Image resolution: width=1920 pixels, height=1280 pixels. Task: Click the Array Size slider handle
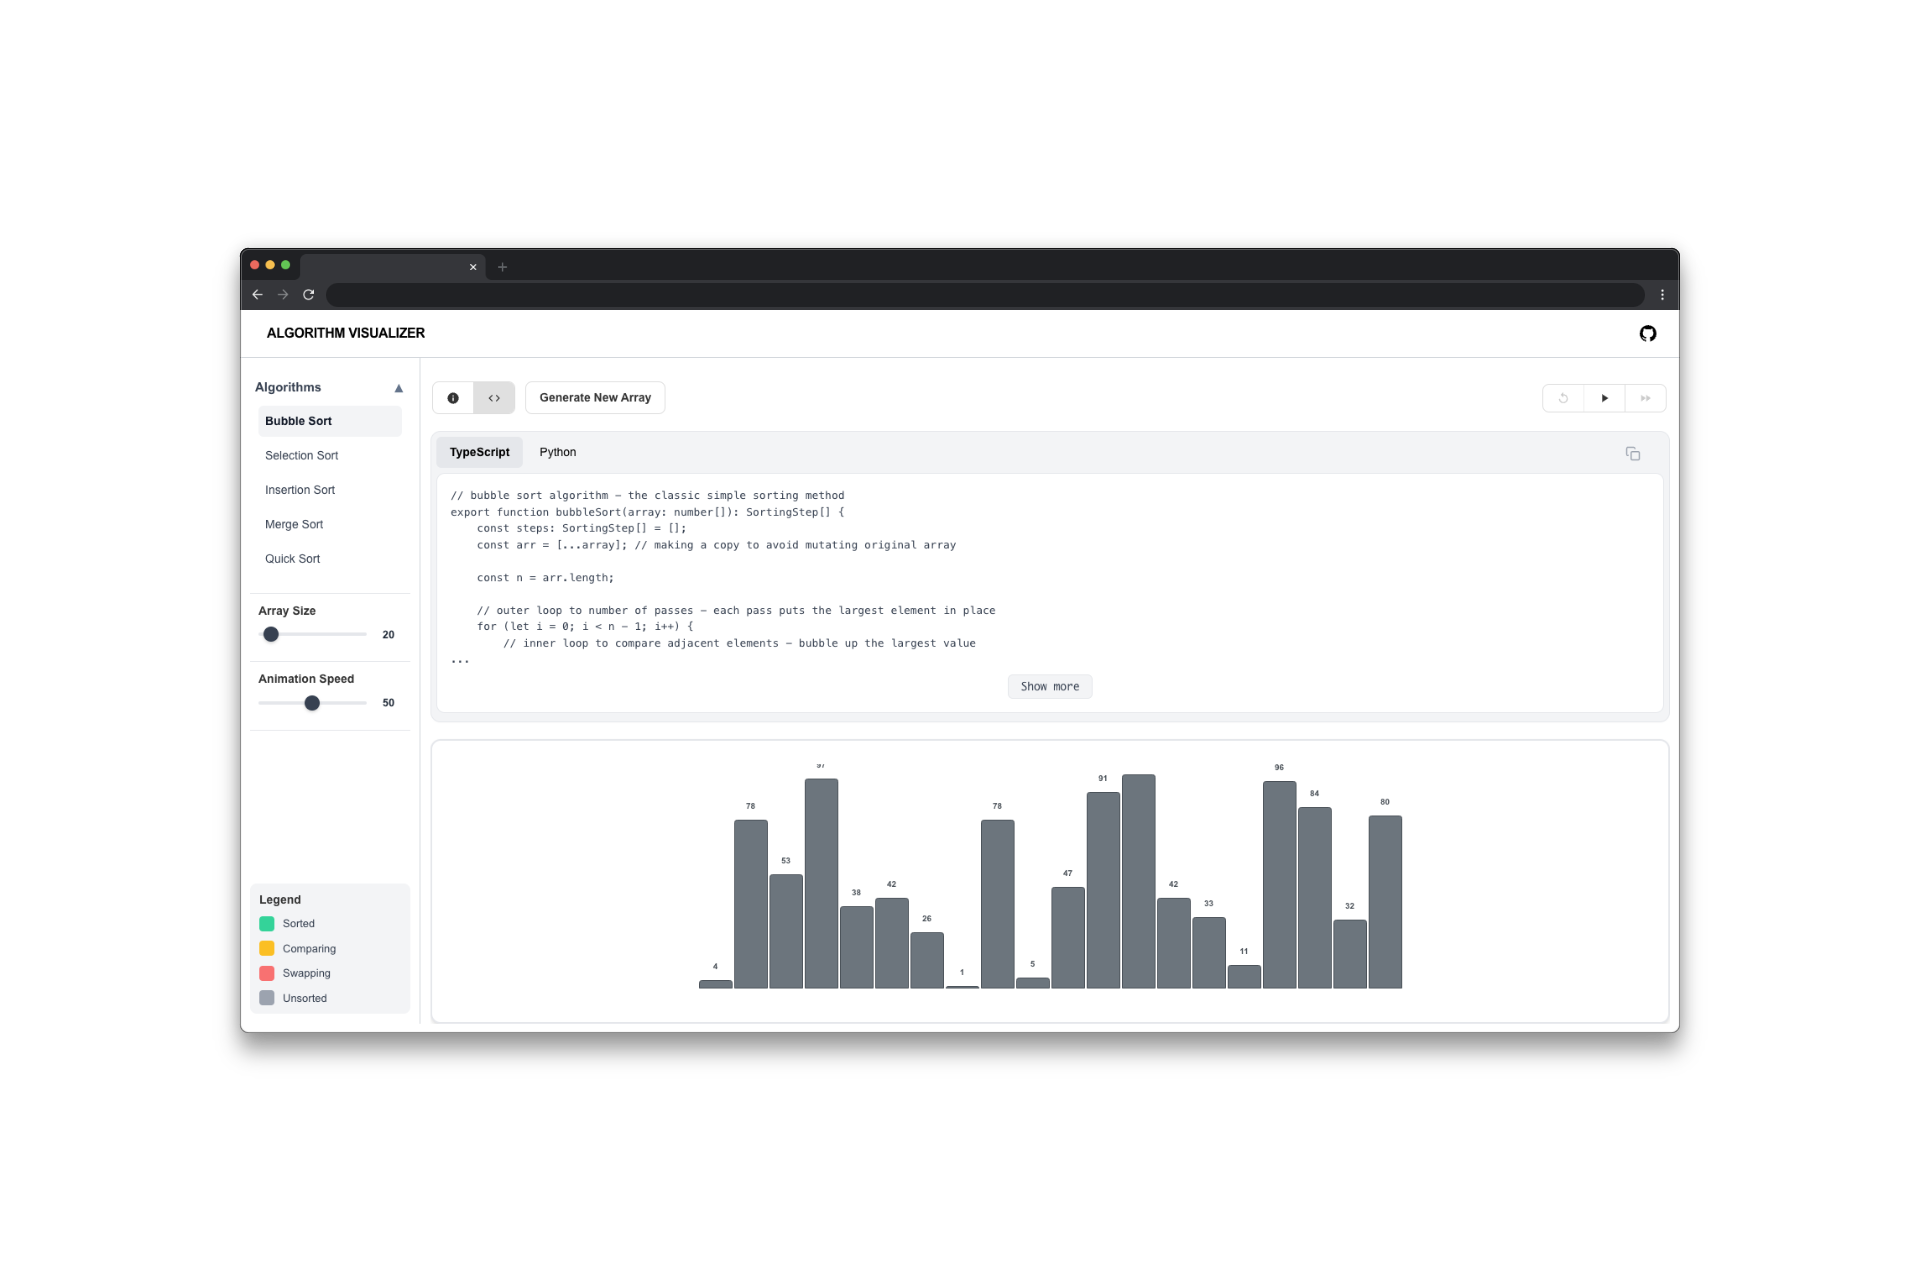coord(271,635)
